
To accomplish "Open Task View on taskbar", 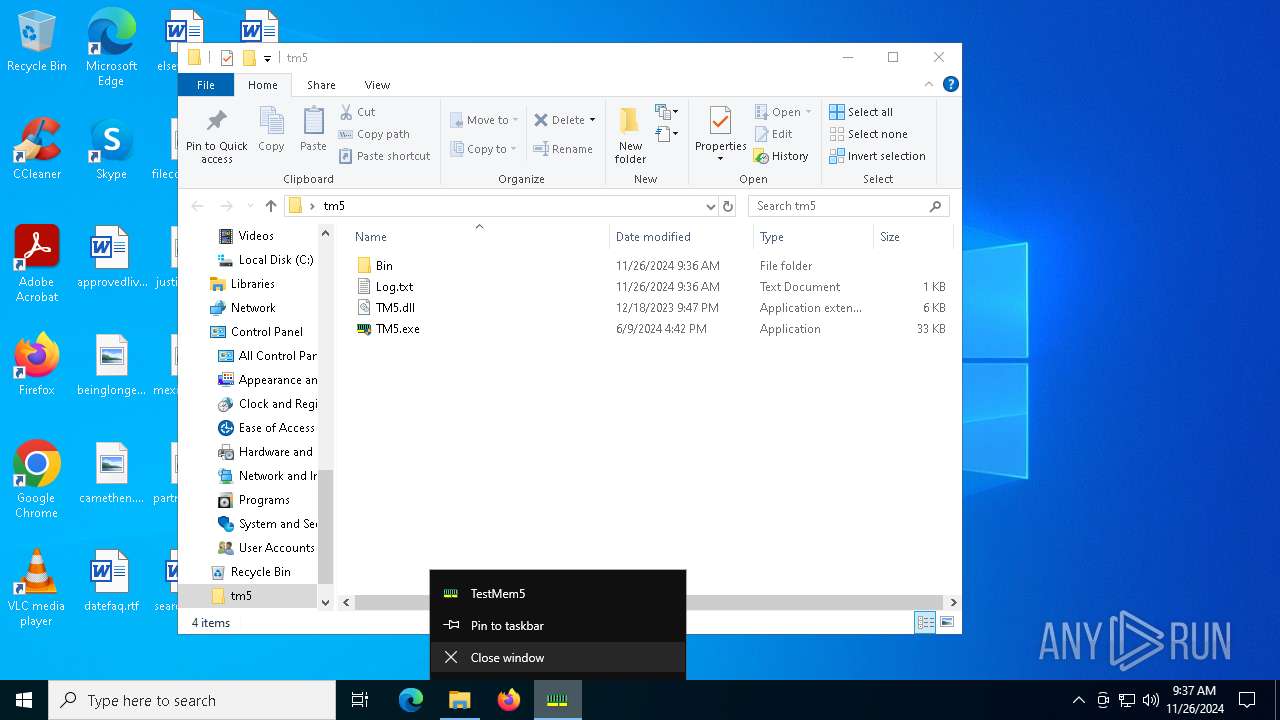I will click(360, 700).
